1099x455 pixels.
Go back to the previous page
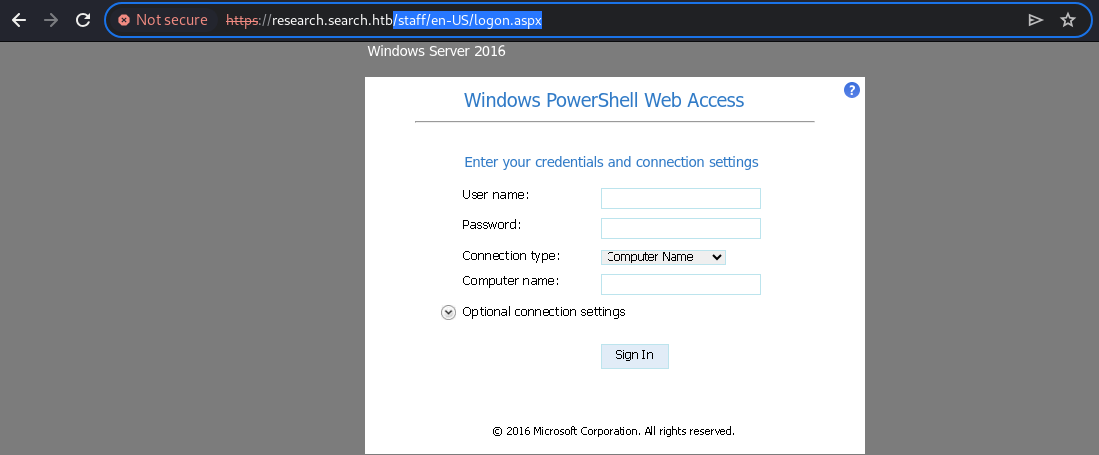[19, 20]
